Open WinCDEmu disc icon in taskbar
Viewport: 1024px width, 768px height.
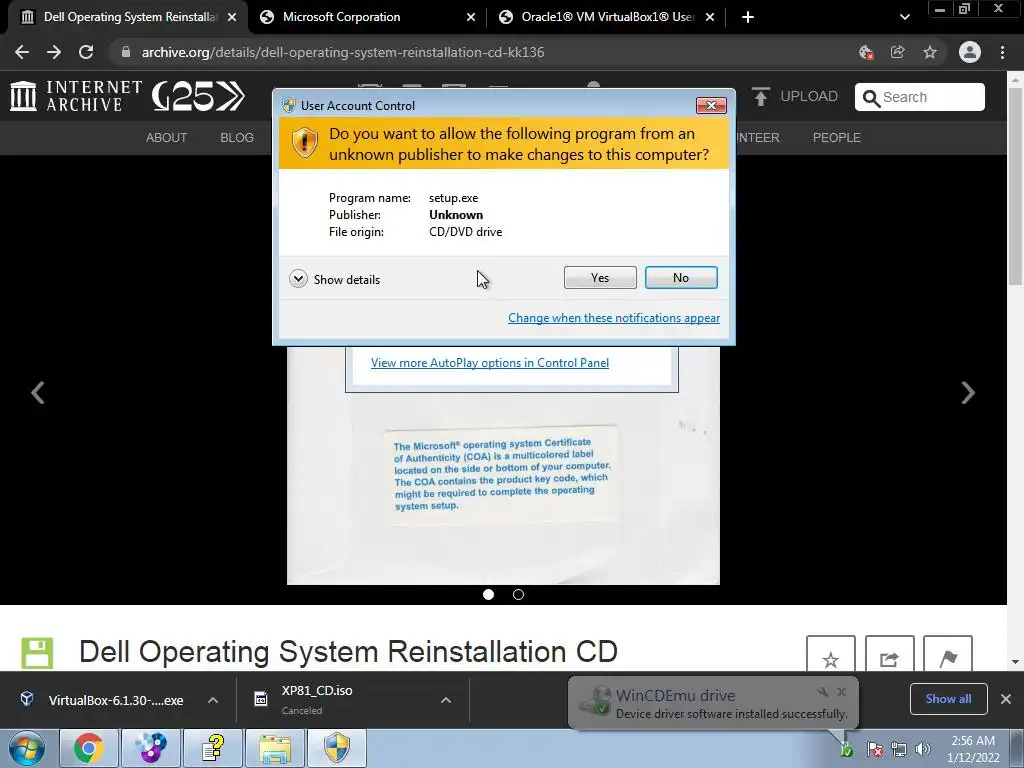pyautogui.click(x=150, y=748)
